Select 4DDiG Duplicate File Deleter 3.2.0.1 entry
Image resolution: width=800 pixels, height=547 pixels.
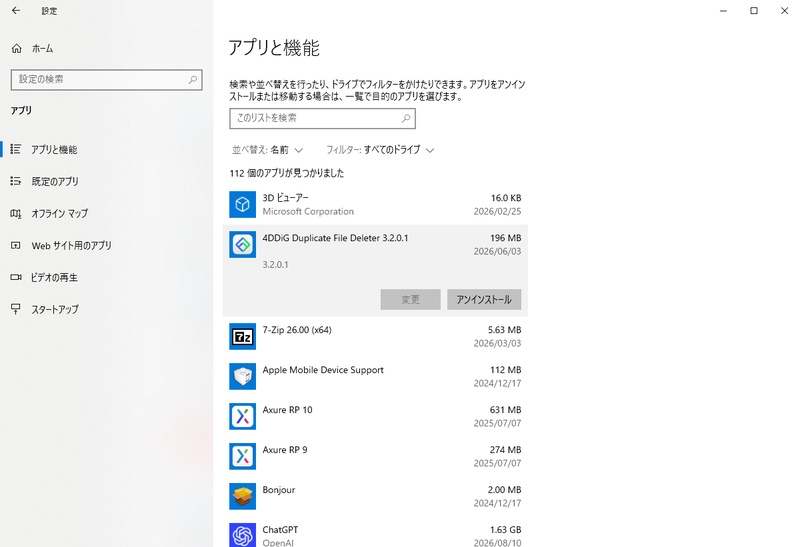click(x=375, y=270)
